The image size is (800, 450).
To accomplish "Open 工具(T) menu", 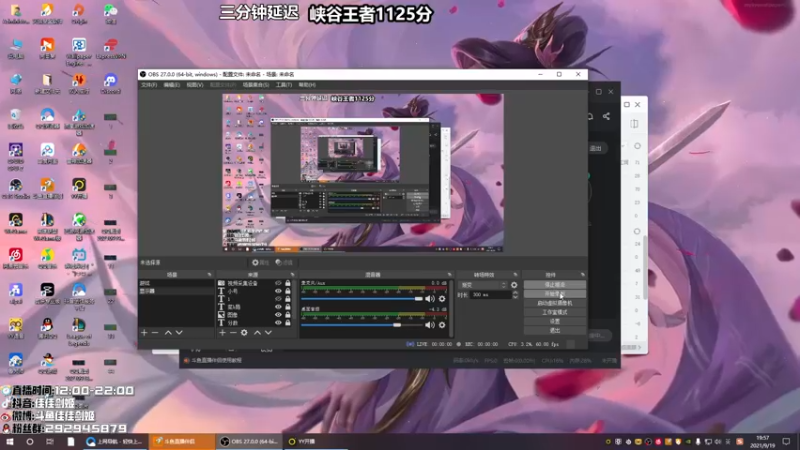I will click(284, 85).
